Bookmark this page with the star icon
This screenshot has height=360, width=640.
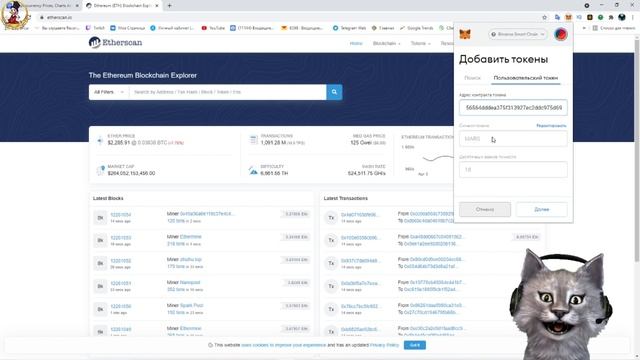[x=544, y=17]
